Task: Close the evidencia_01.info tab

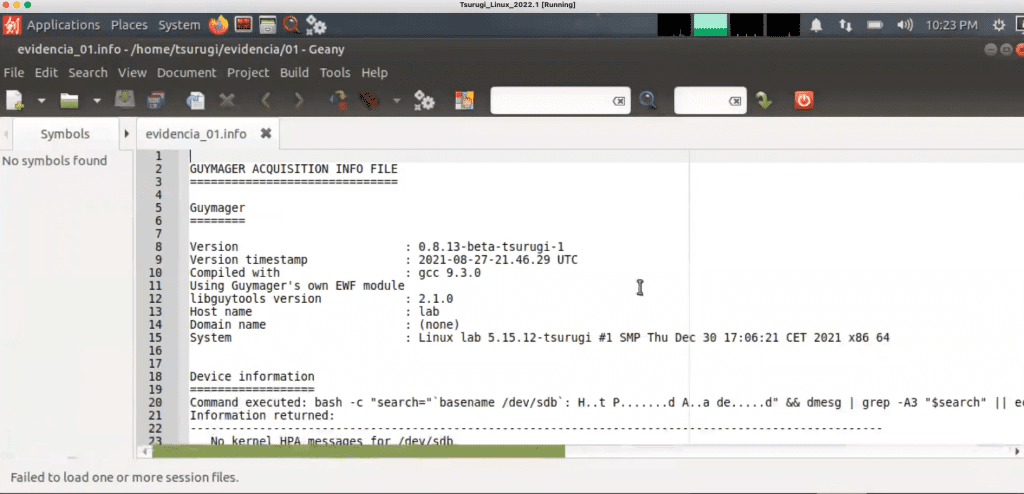Action: pos(266,133)
